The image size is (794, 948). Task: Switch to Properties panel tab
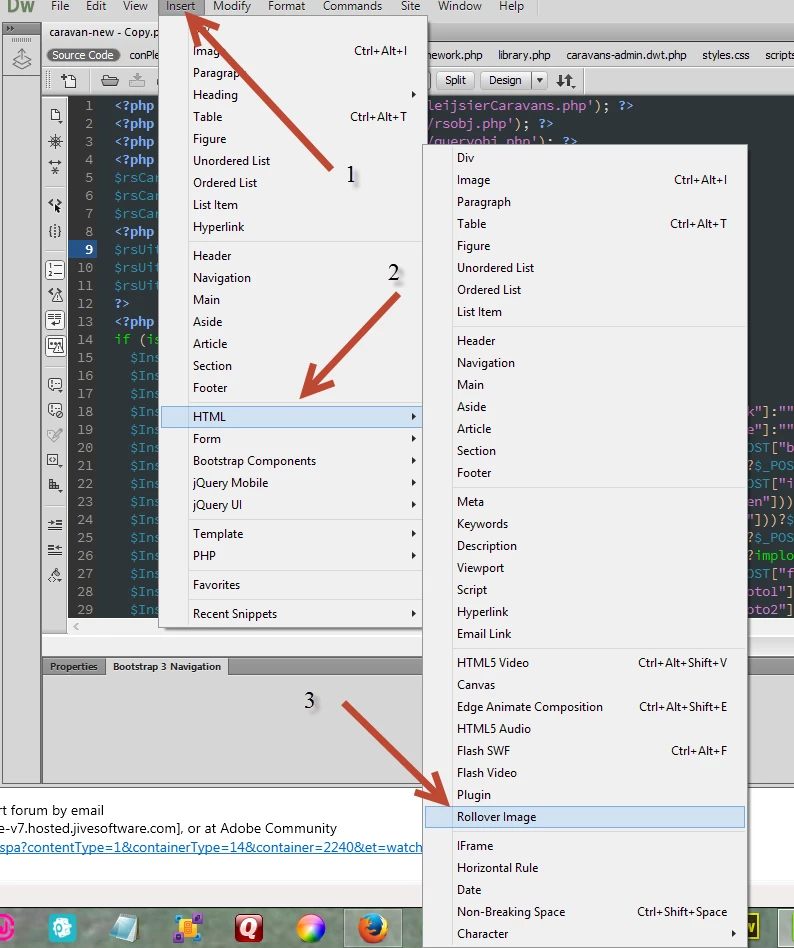pos(74,666)
